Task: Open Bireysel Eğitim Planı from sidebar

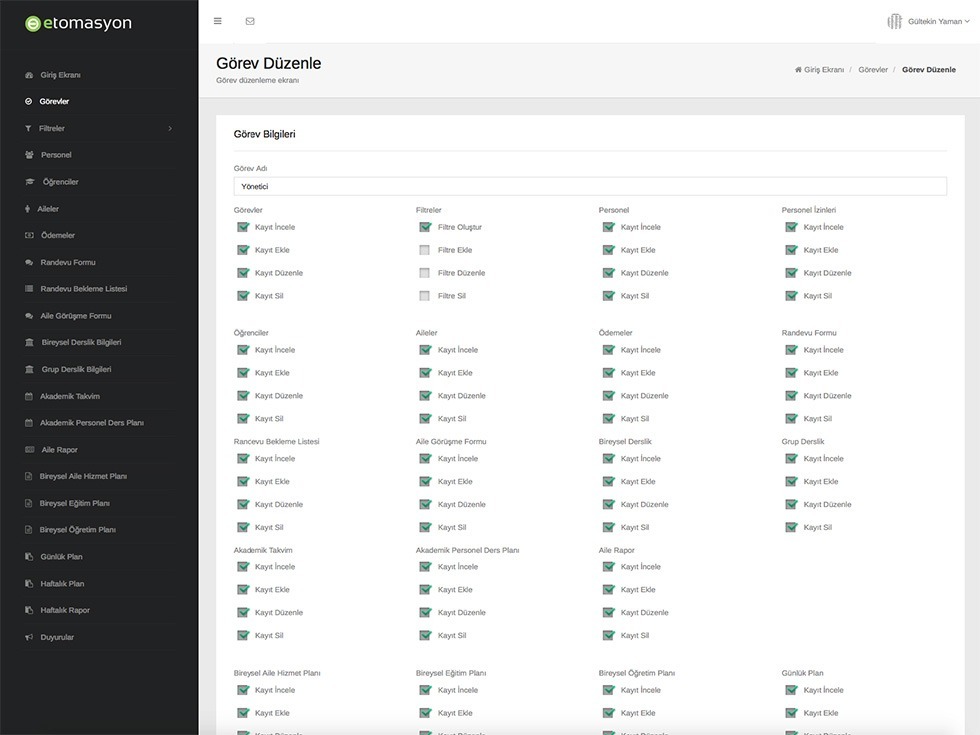Action: [74, 503]
